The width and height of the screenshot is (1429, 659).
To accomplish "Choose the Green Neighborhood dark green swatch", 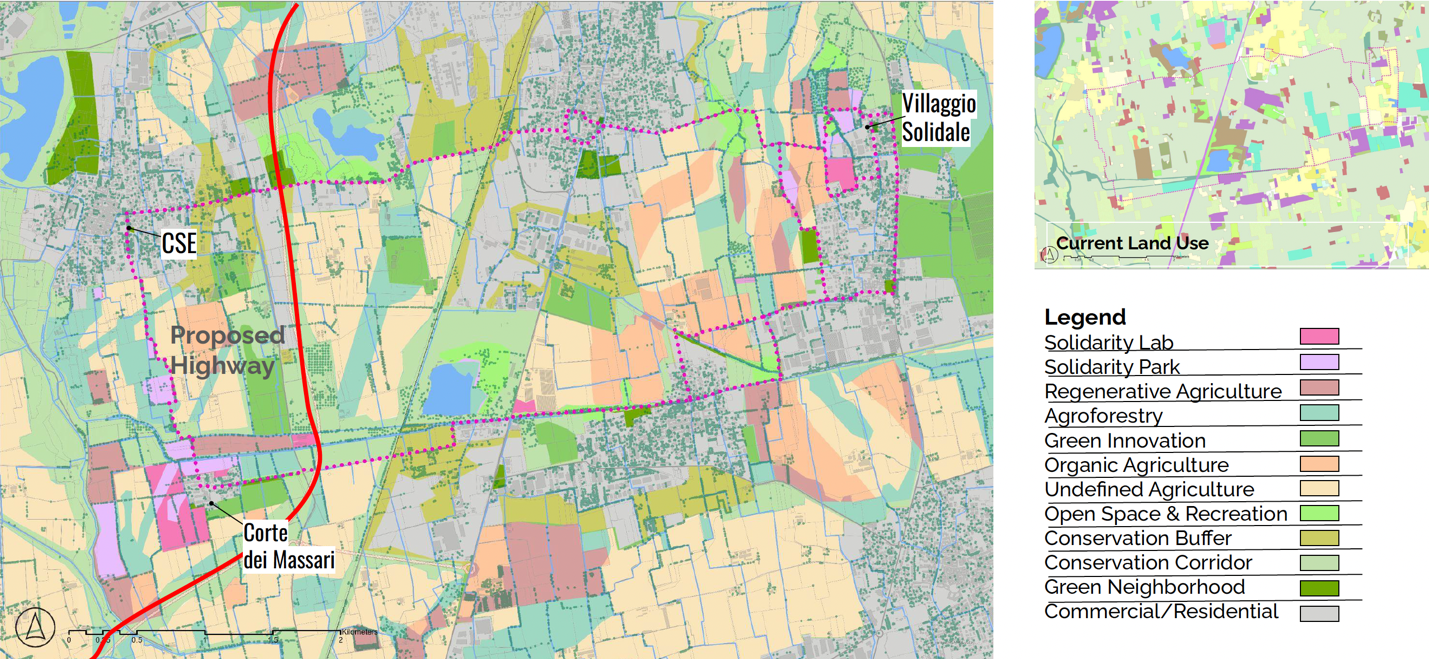I will (x=1319, y=588).
